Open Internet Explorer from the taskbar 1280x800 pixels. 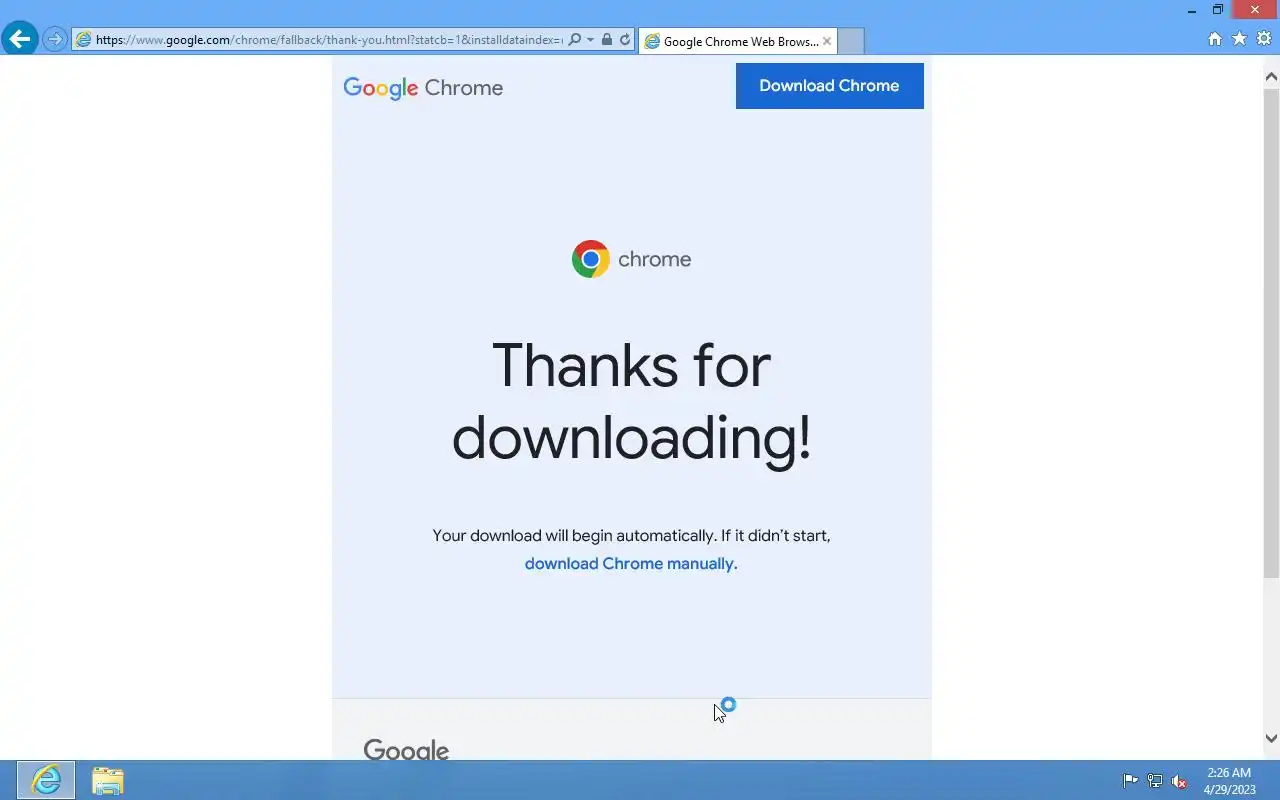click(x=46, y=780)
